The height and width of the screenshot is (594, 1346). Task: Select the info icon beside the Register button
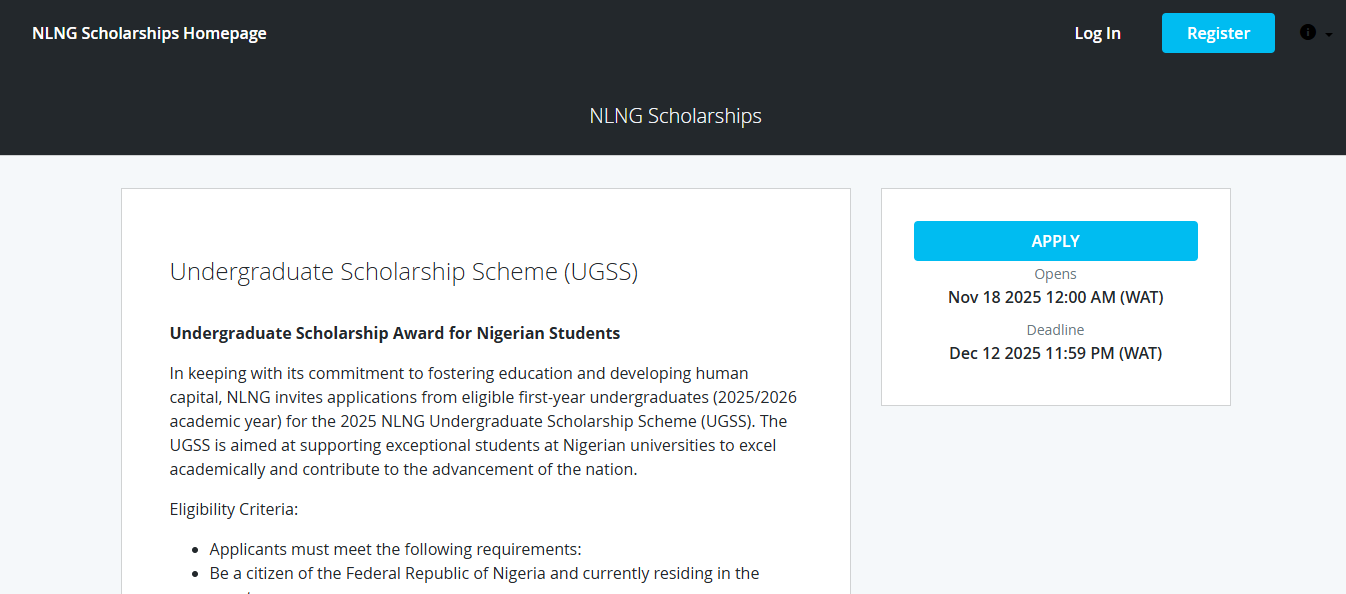click(x=1307, y=32)
